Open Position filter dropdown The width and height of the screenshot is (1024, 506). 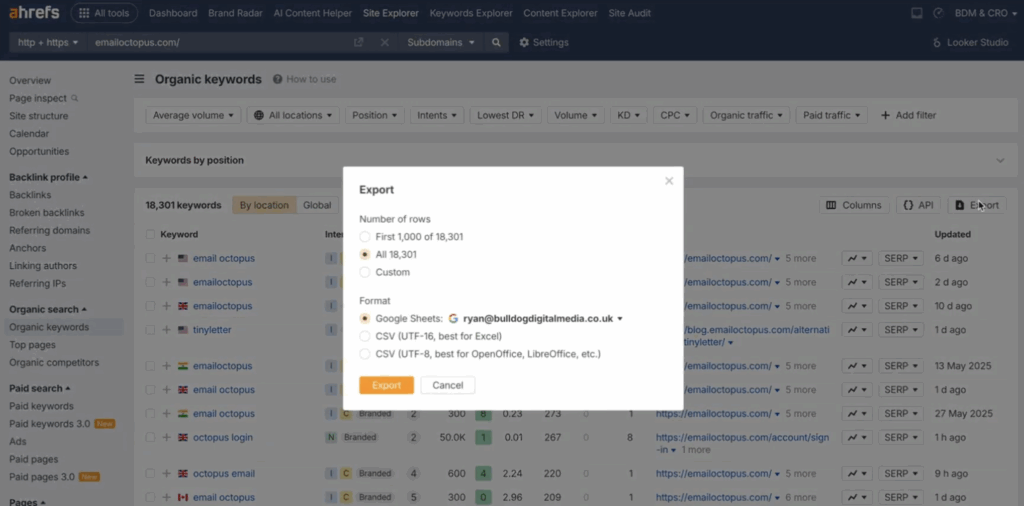pos(375,115)
